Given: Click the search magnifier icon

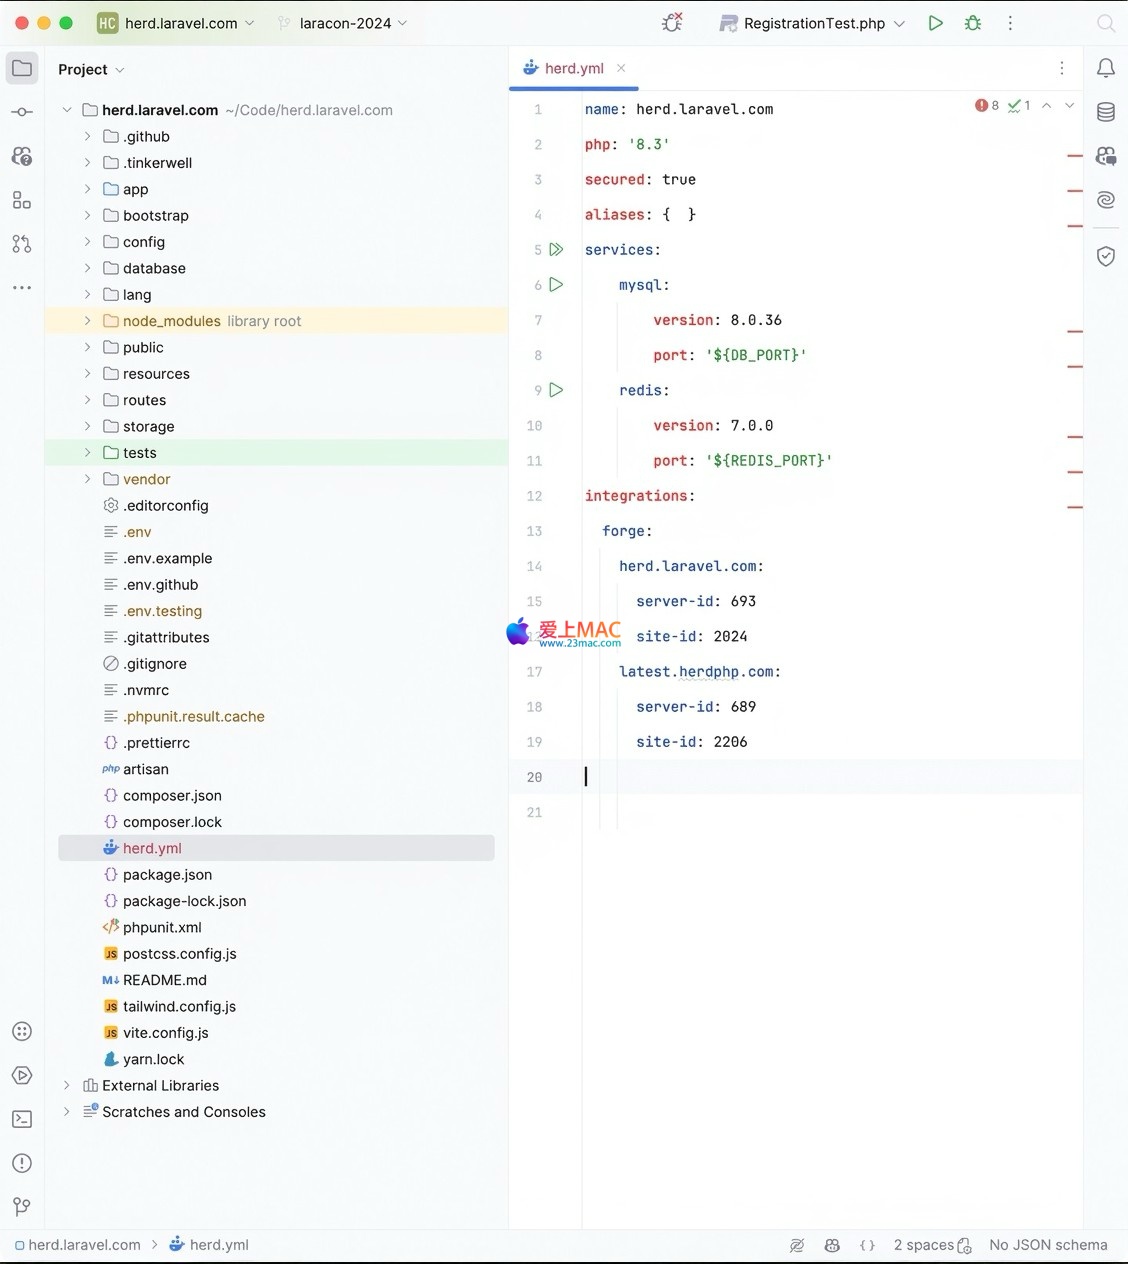Looking at the screenshot, I should [x=1105, y=23].
